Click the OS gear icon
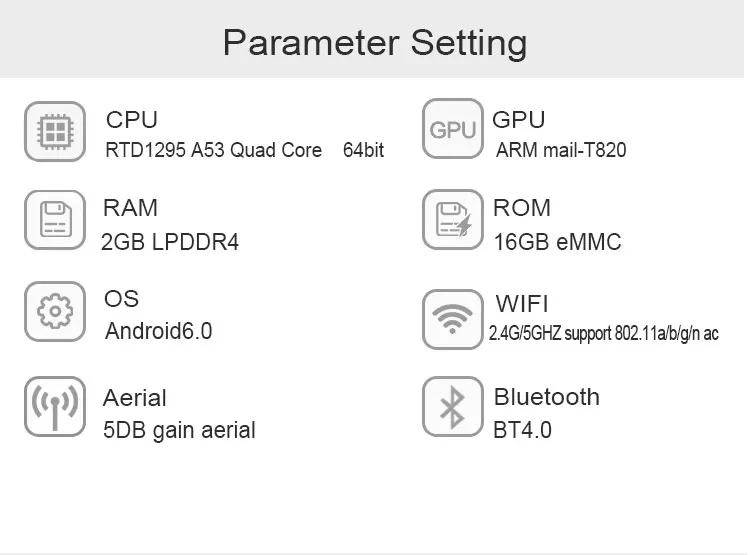The image size is (750, 555). pos(55,311)
